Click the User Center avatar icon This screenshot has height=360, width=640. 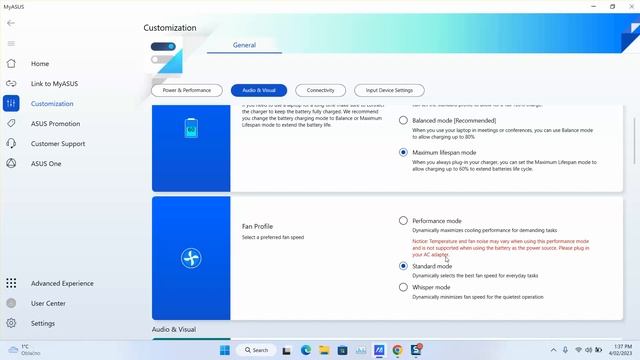click(11, 303)
